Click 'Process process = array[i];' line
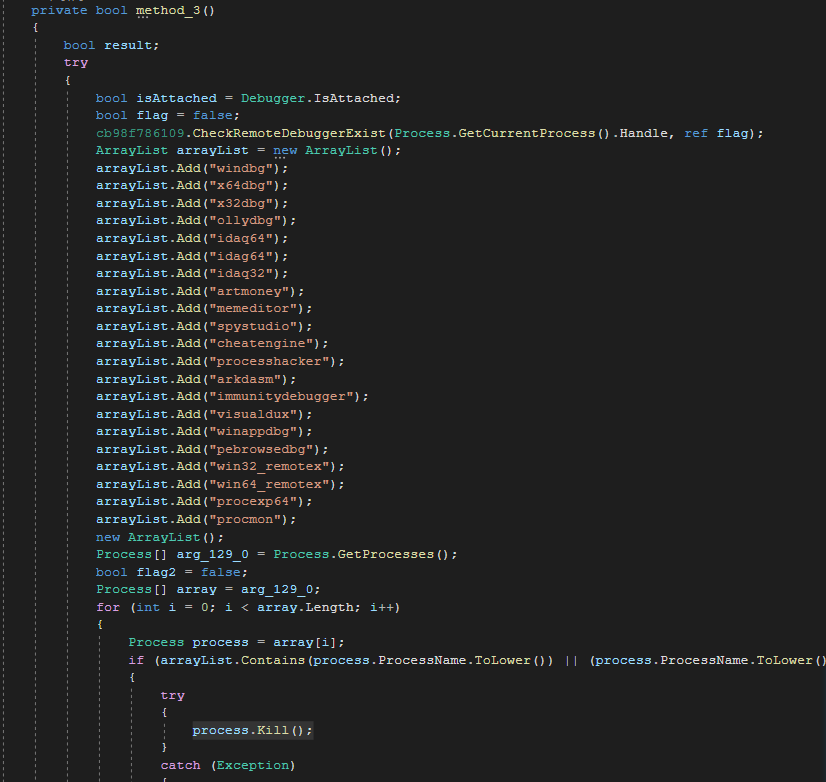This screenshot has width=826, height=782. click(237, 642)
